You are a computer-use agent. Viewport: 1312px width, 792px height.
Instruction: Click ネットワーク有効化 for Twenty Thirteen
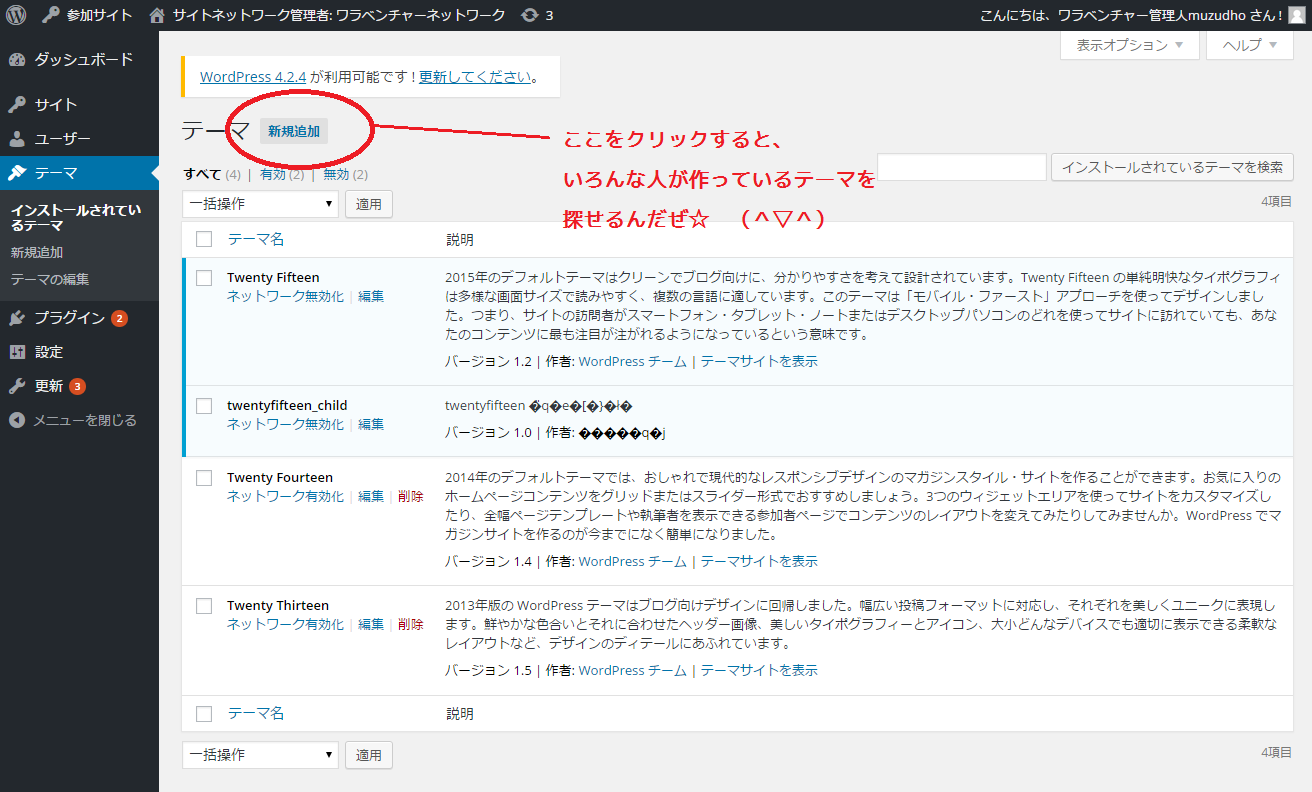[285, 624]
